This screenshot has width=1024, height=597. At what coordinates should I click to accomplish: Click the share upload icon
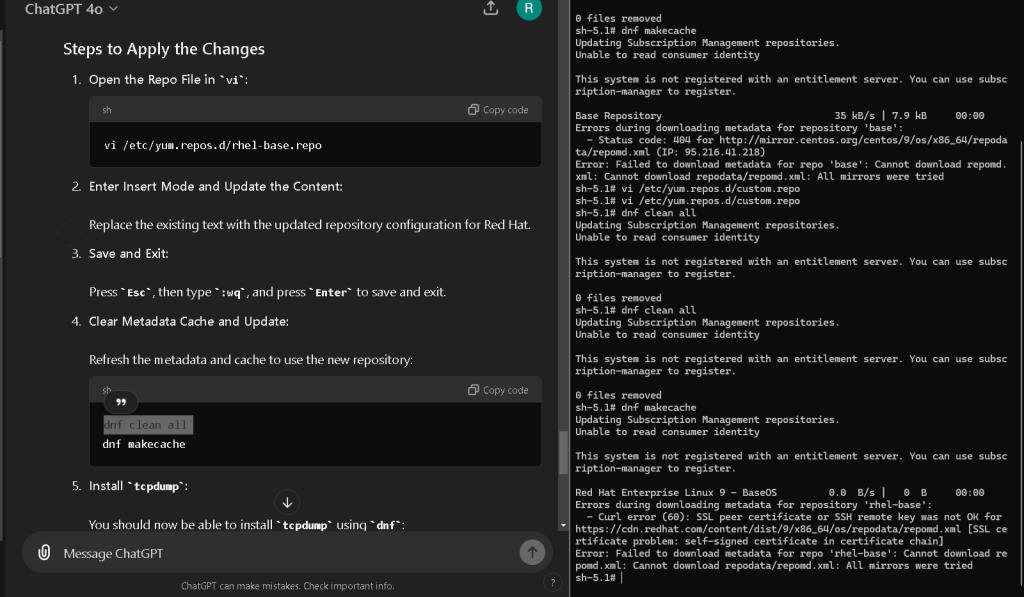(490, 8)
